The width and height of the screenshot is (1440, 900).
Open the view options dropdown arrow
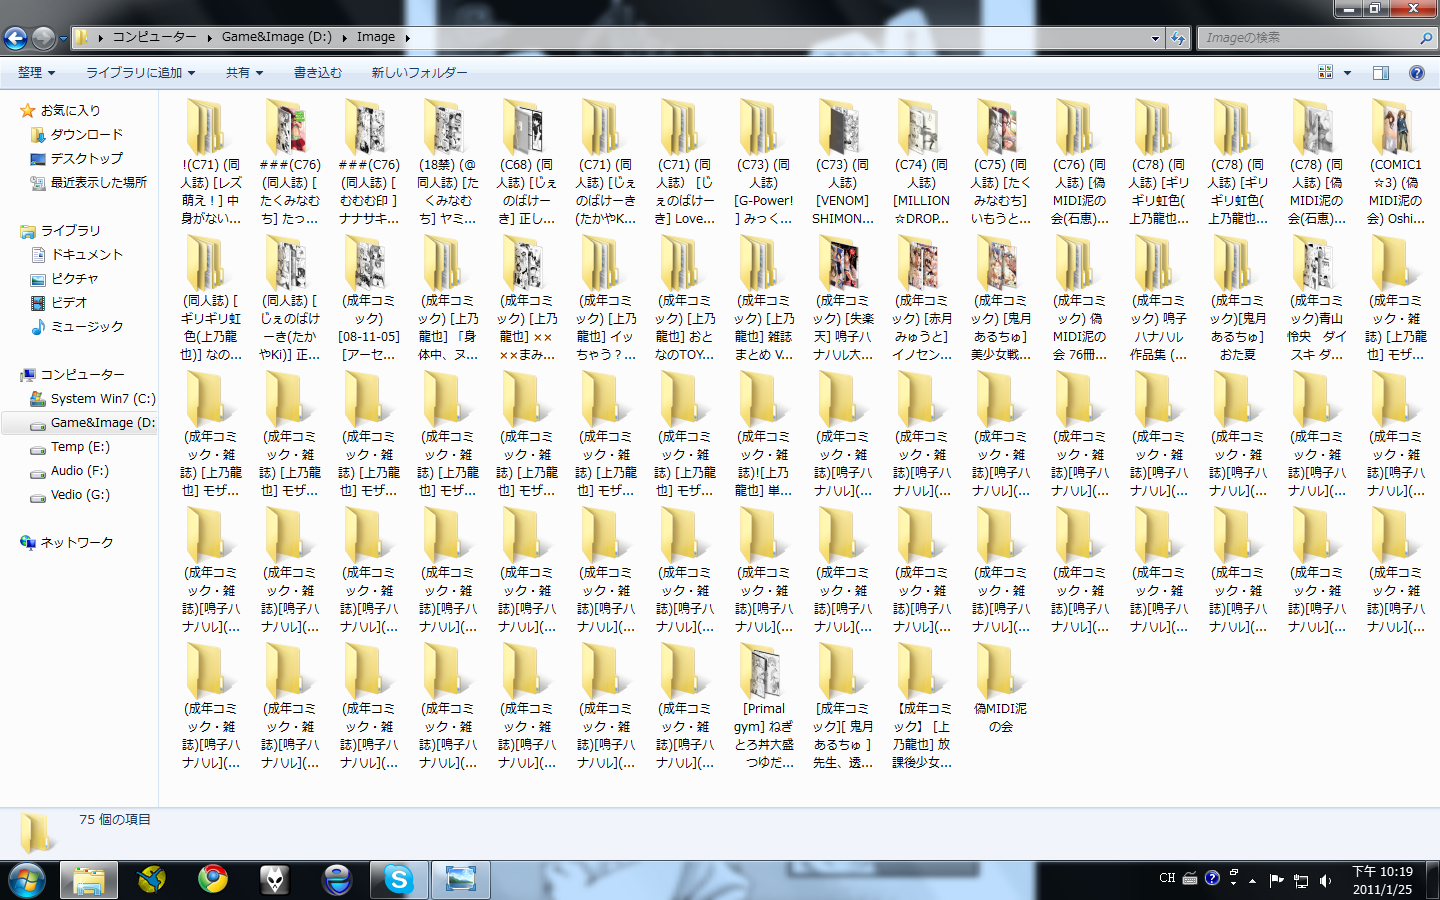pos(1347,73)
